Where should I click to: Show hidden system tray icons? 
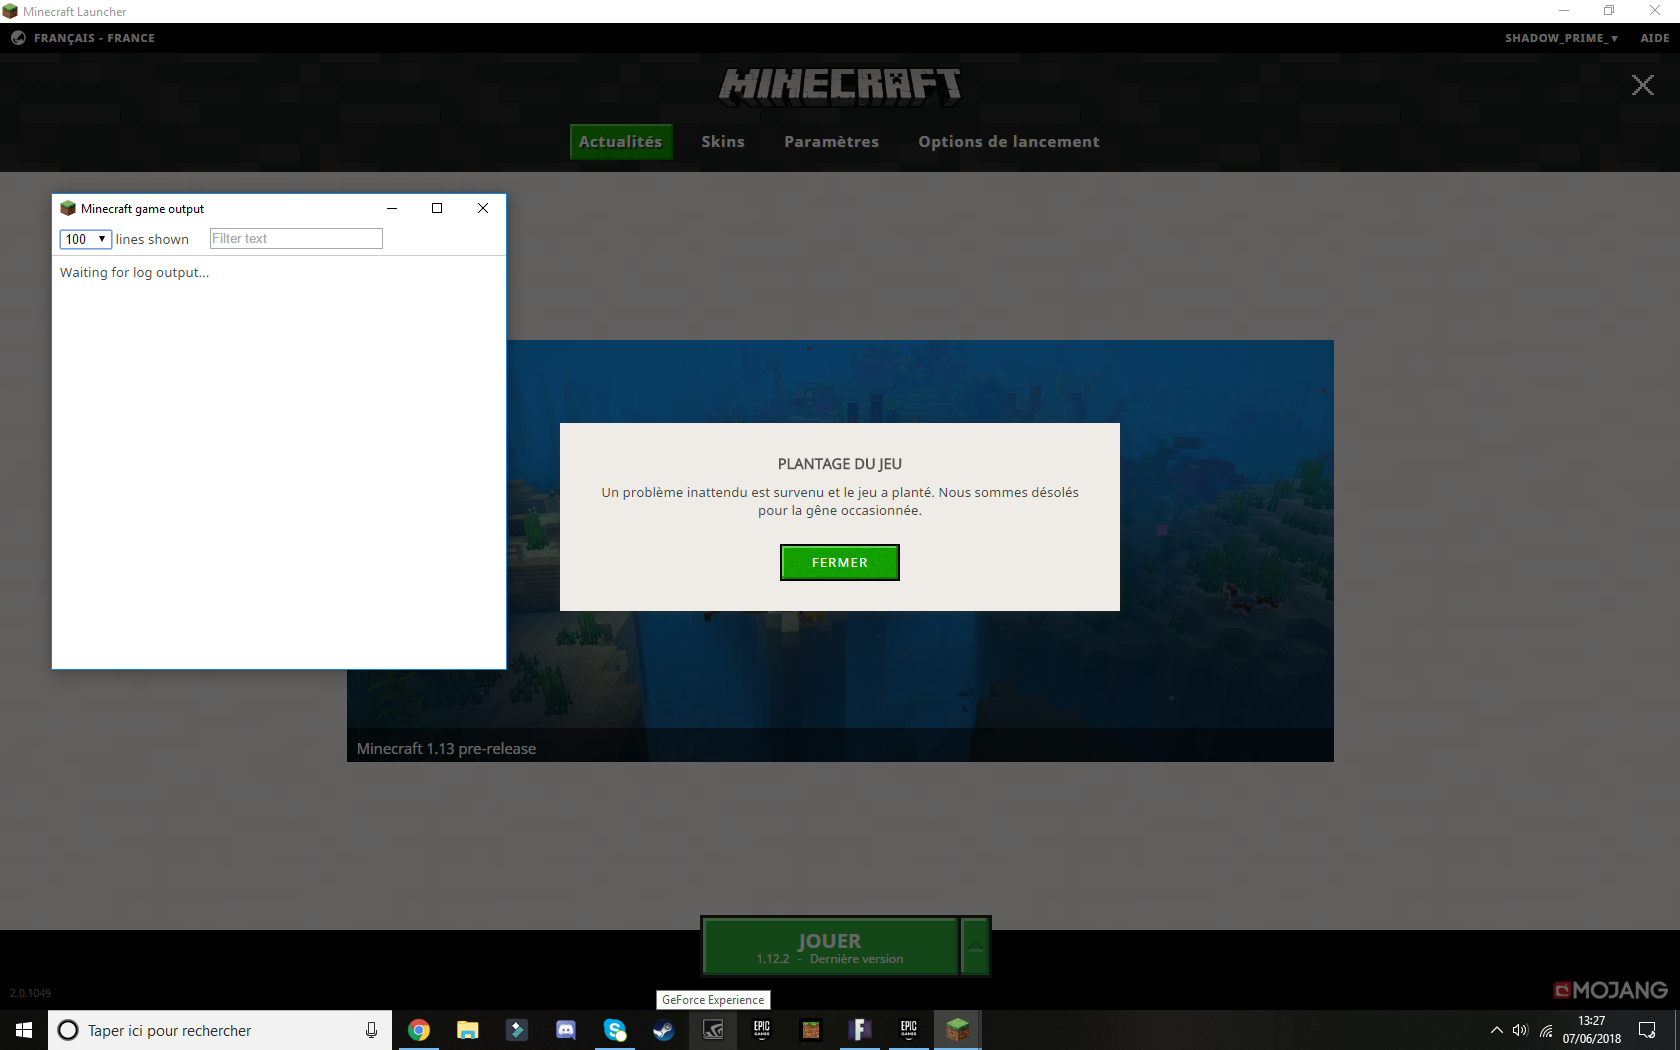point(1497,1030)
